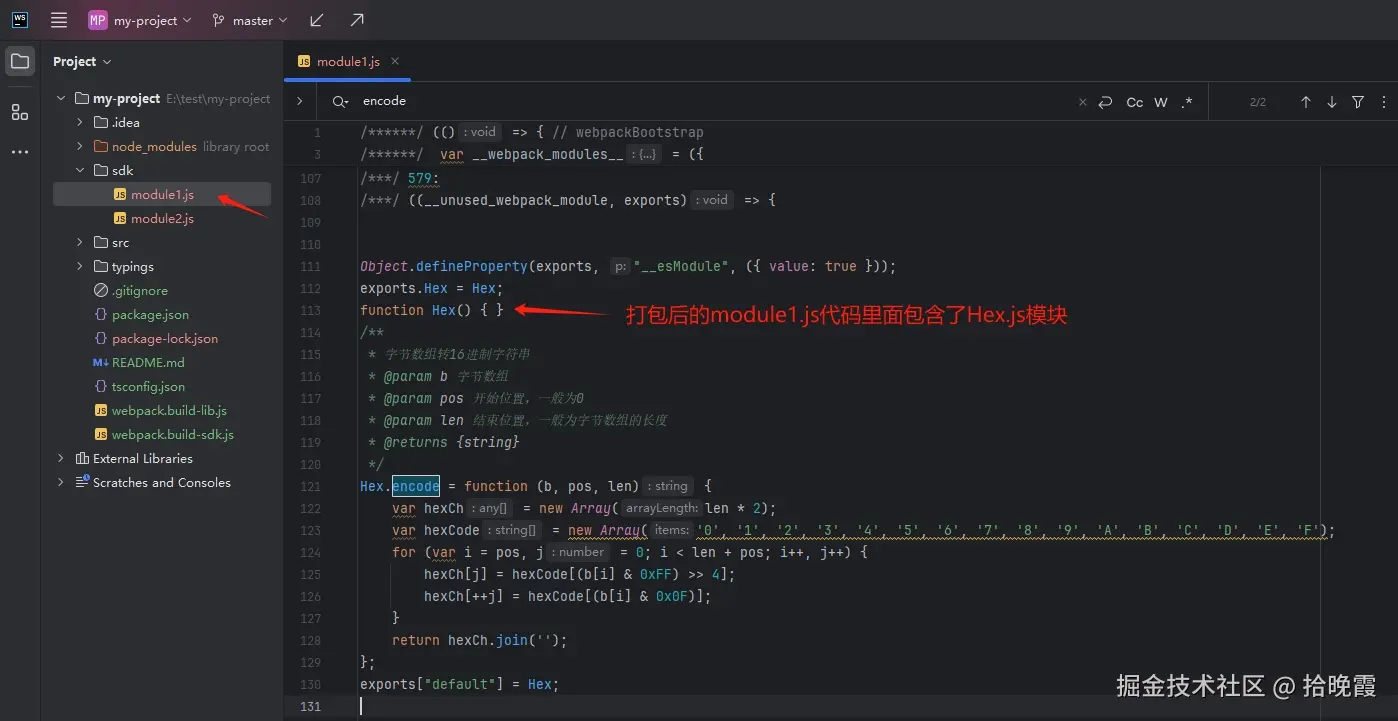This screenshot has width=1398, height=721.
Task: Click line number 113 in gutter
Action: click(310, 310)
